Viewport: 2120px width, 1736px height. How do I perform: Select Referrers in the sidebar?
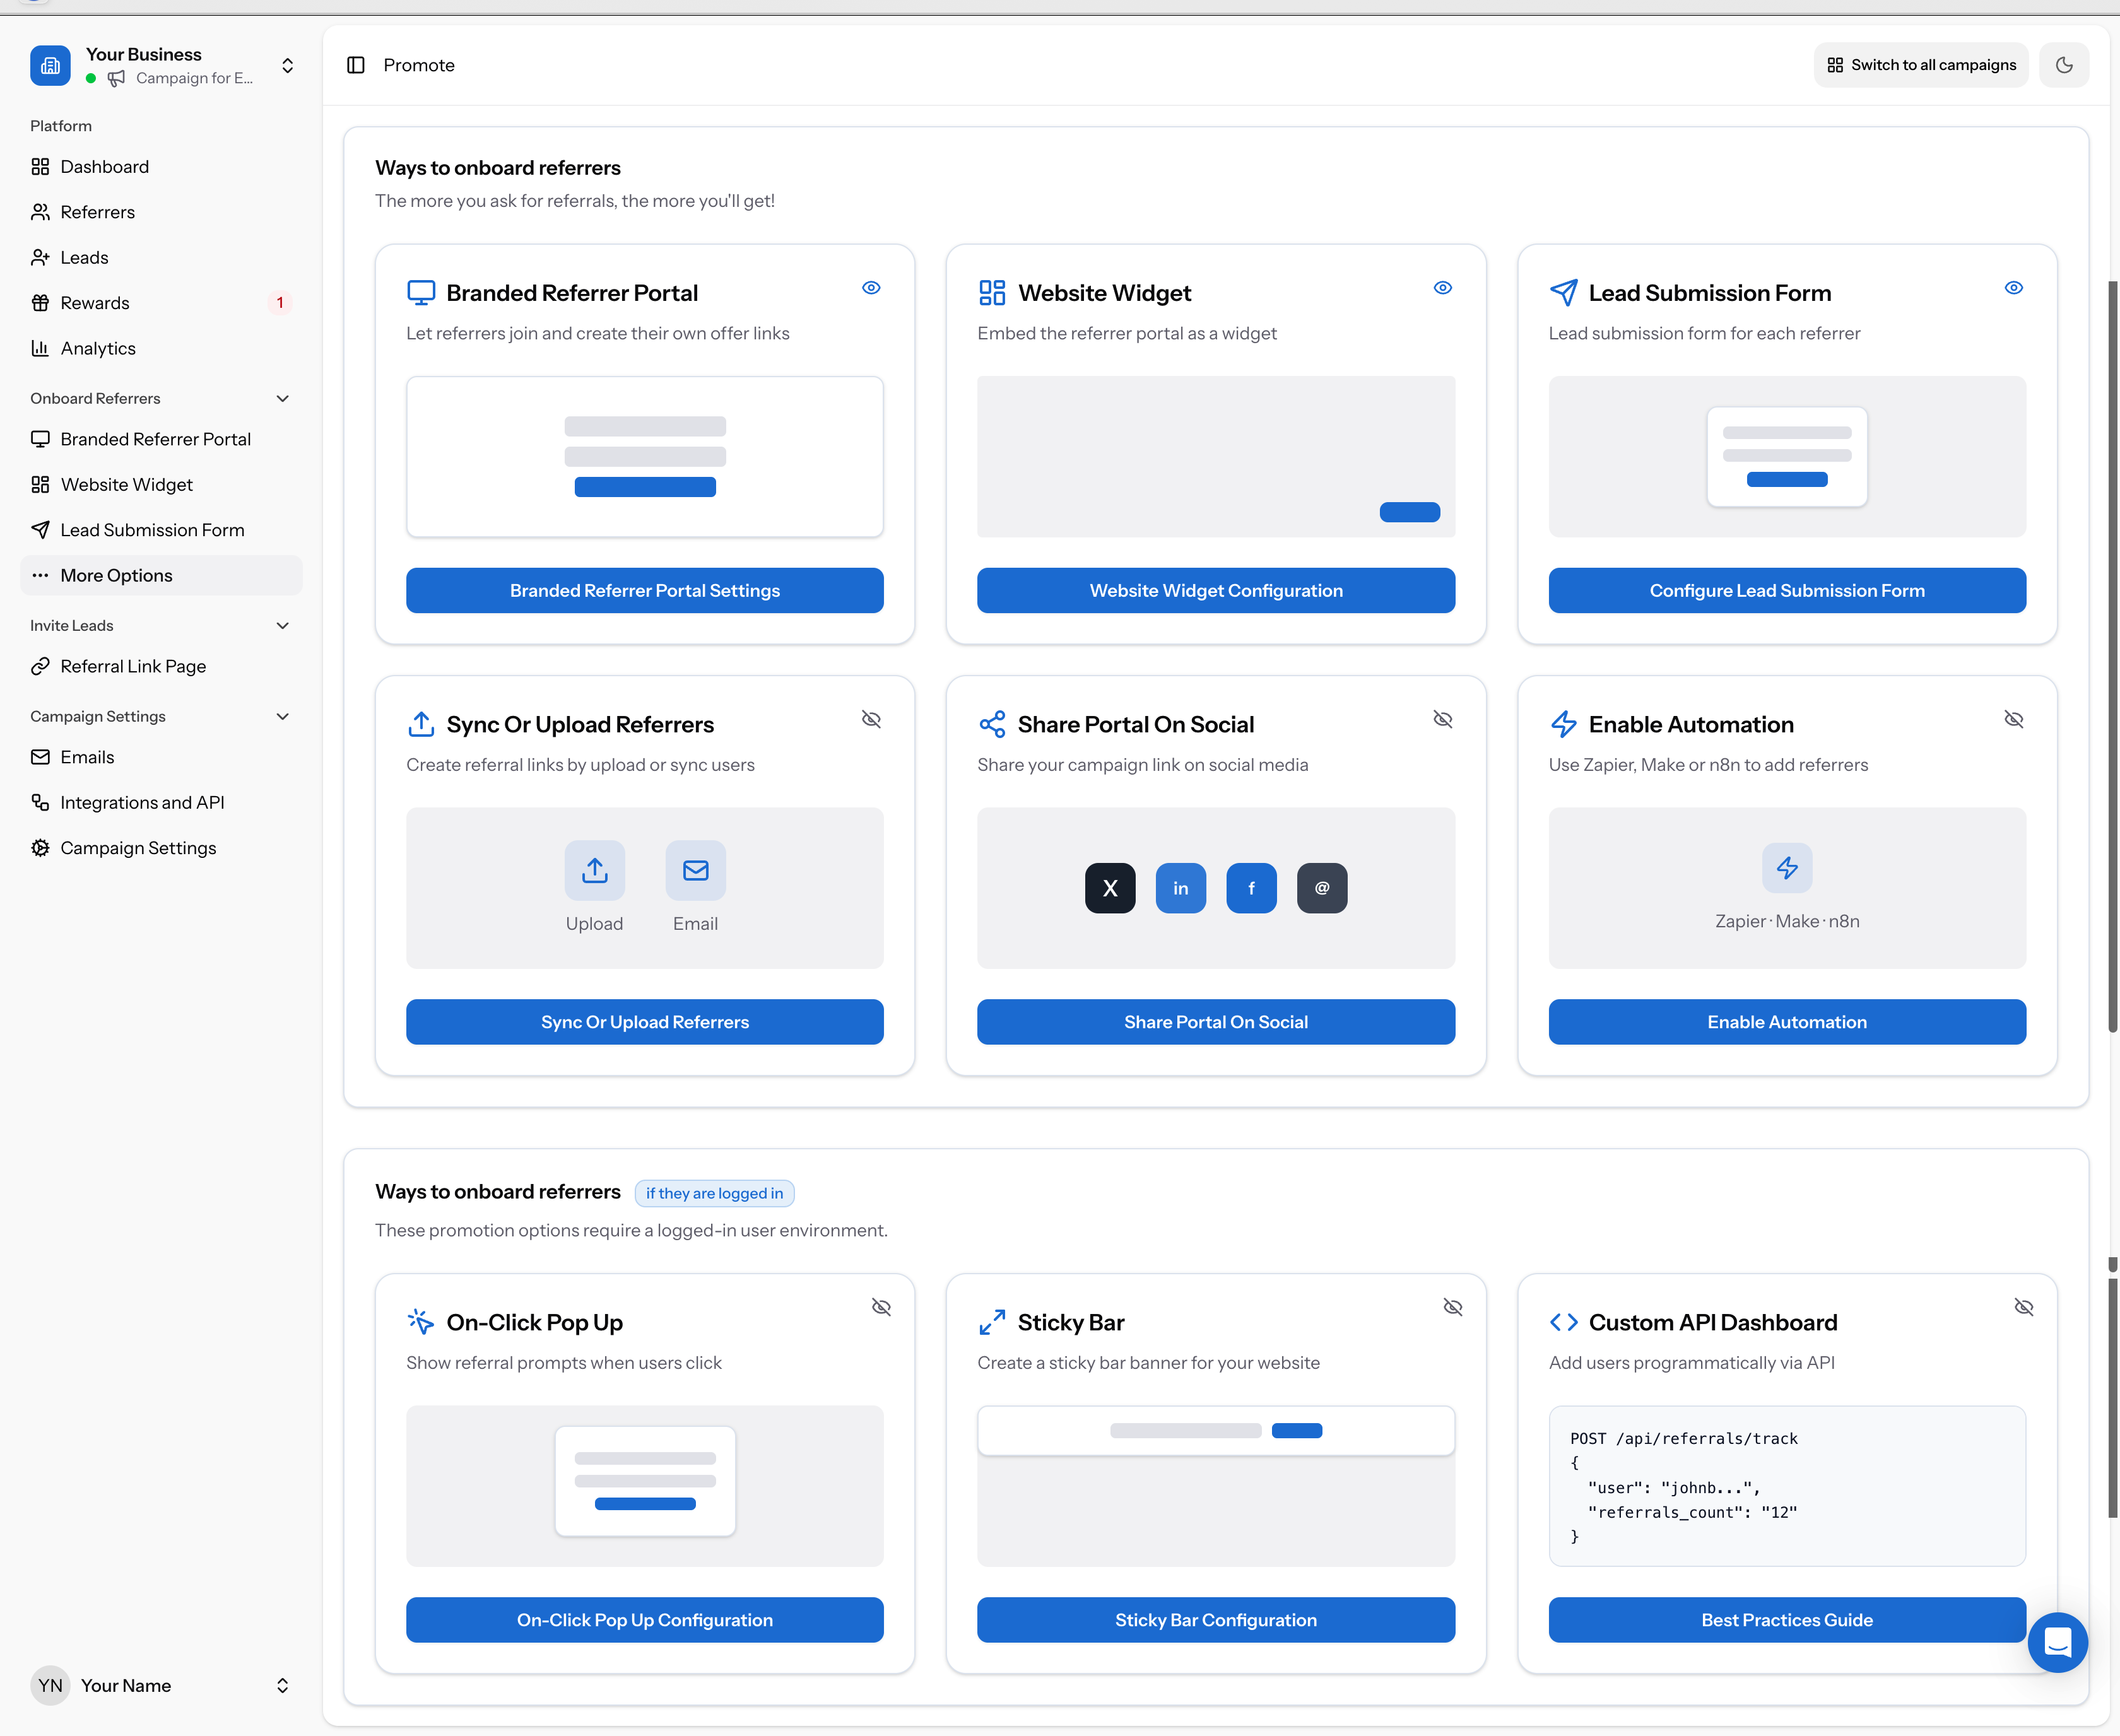[97, 211]
